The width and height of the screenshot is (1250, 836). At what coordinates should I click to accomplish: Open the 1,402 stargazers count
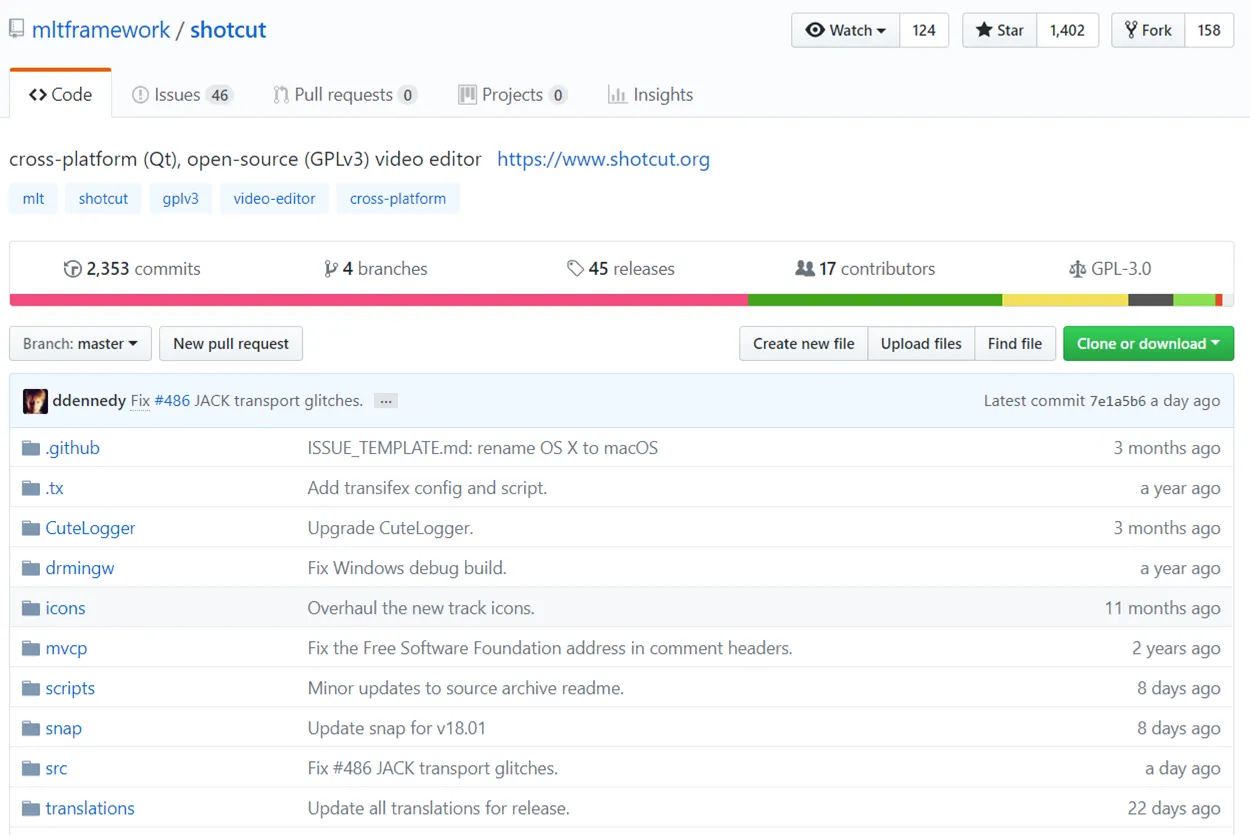point(1067,30)
